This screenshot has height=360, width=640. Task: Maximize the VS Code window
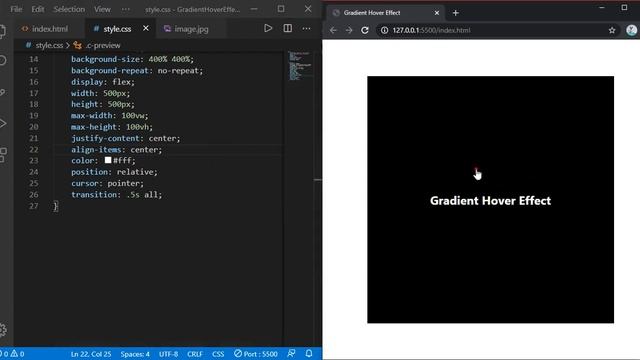(281, 9)
